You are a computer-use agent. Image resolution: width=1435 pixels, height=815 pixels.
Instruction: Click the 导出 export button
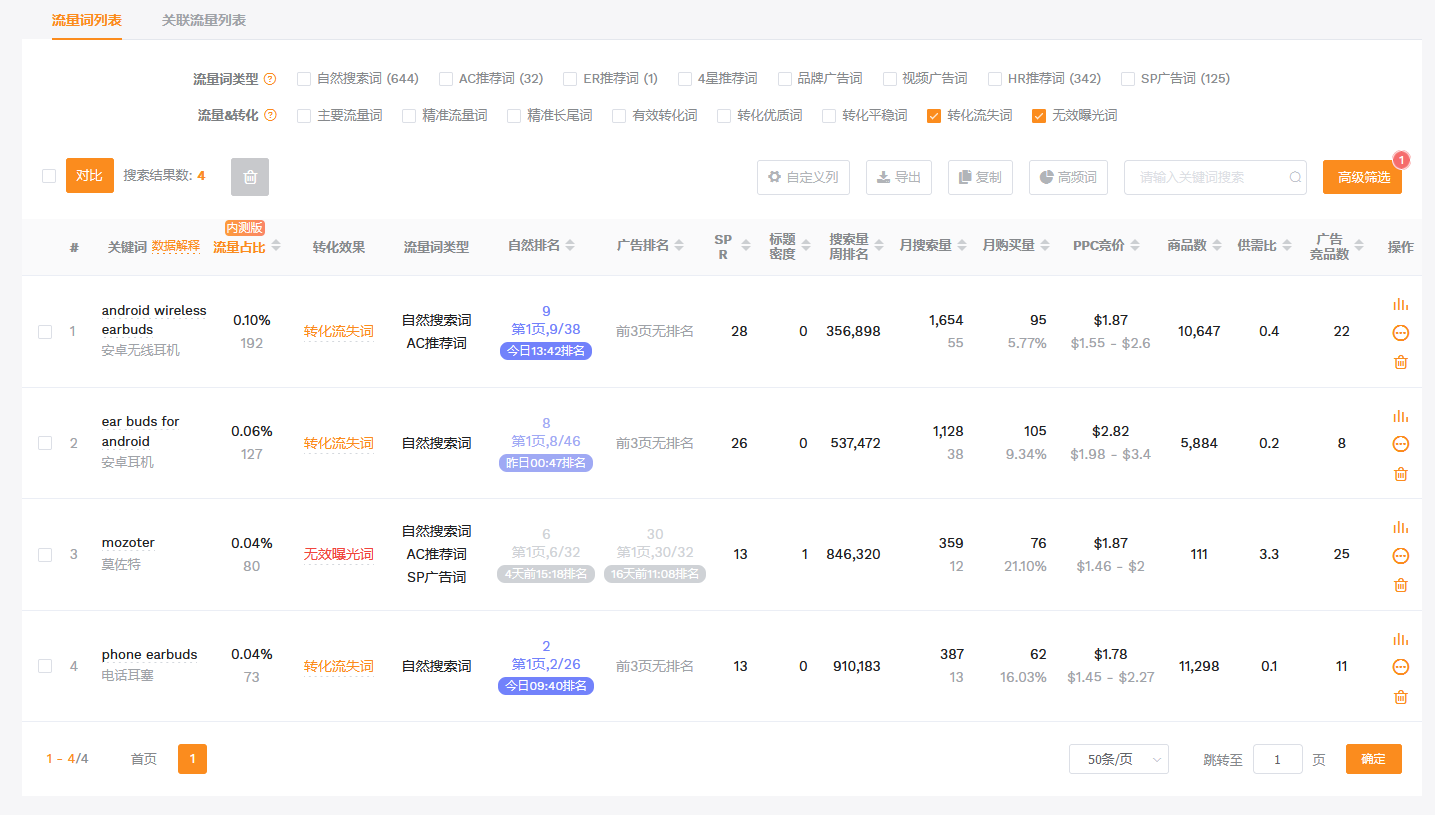coord(898,177)
